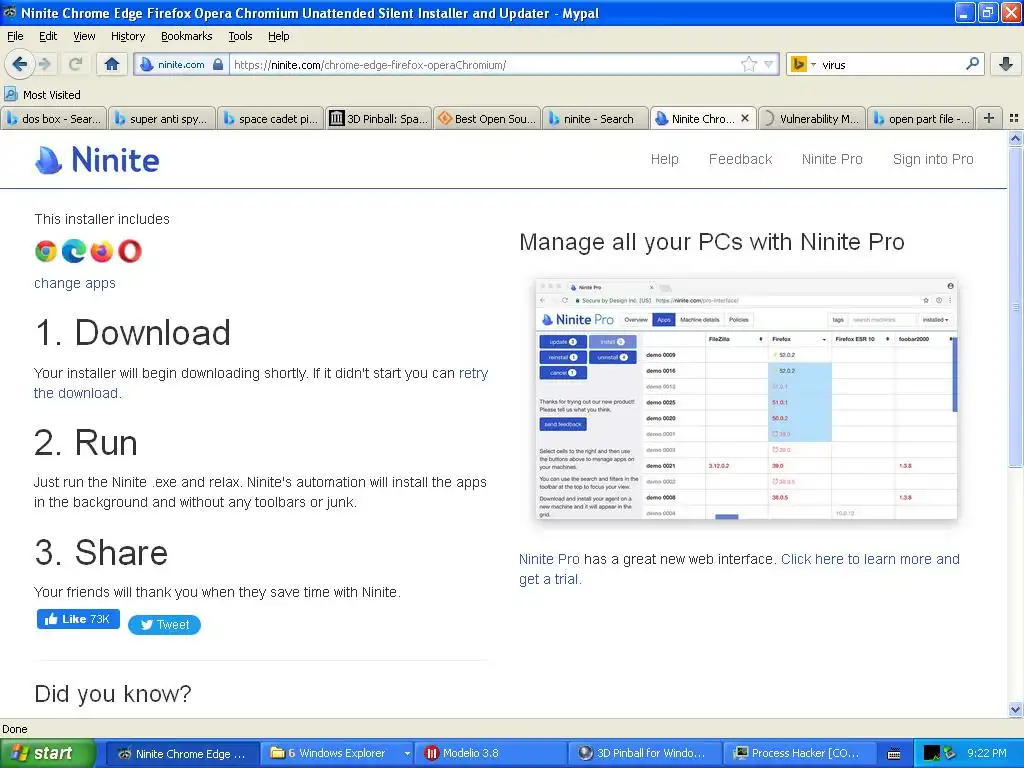Click the green tray icon beside the clock
Viewport: 1024px width, 768px height.
point(950,753)
